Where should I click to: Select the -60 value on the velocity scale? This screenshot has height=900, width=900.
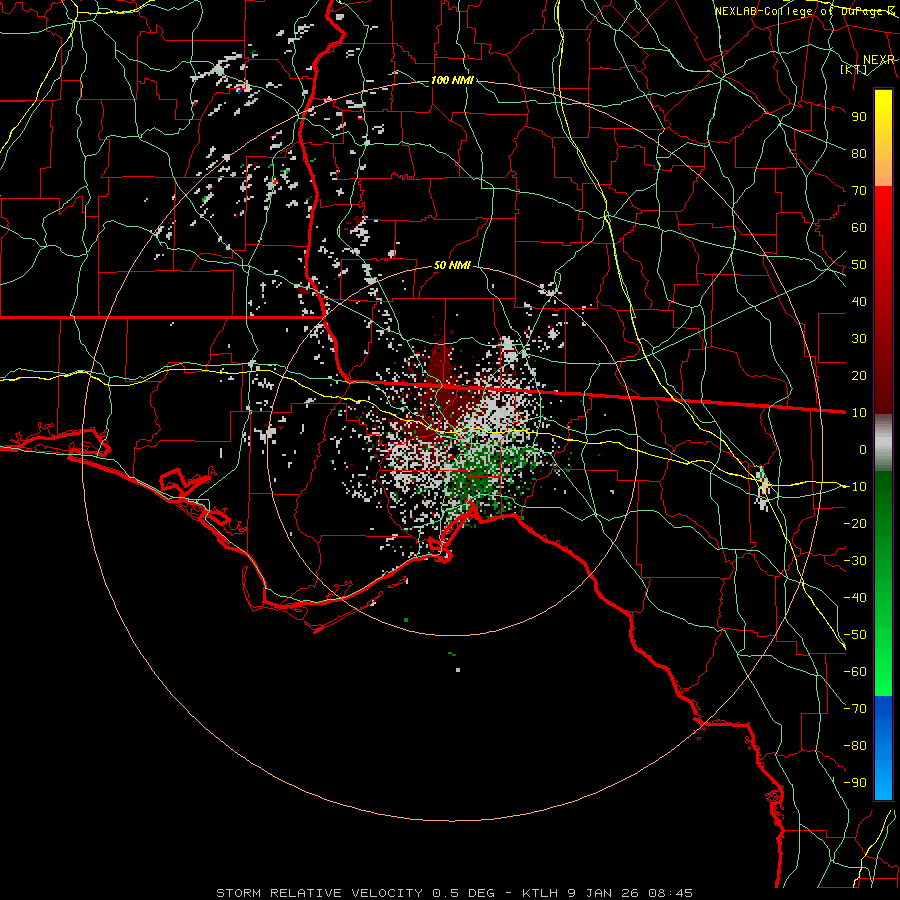[855, 672]
